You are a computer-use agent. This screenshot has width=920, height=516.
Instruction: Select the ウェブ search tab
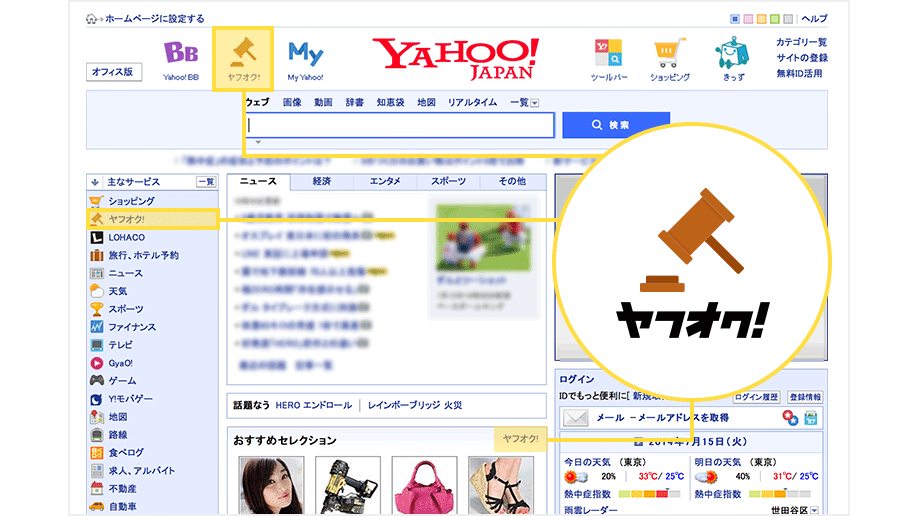pos(258,102)
